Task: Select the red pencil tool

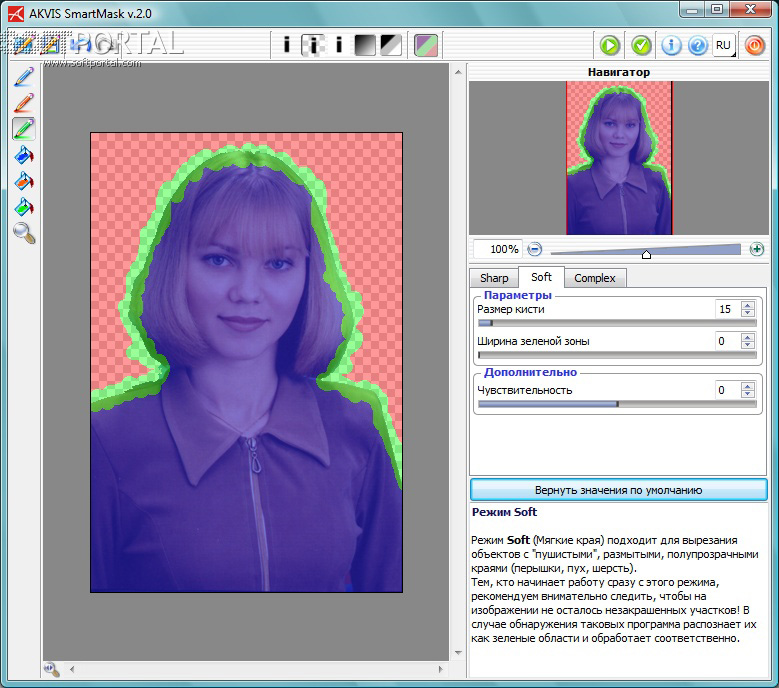Action: [x=24, y=102]
